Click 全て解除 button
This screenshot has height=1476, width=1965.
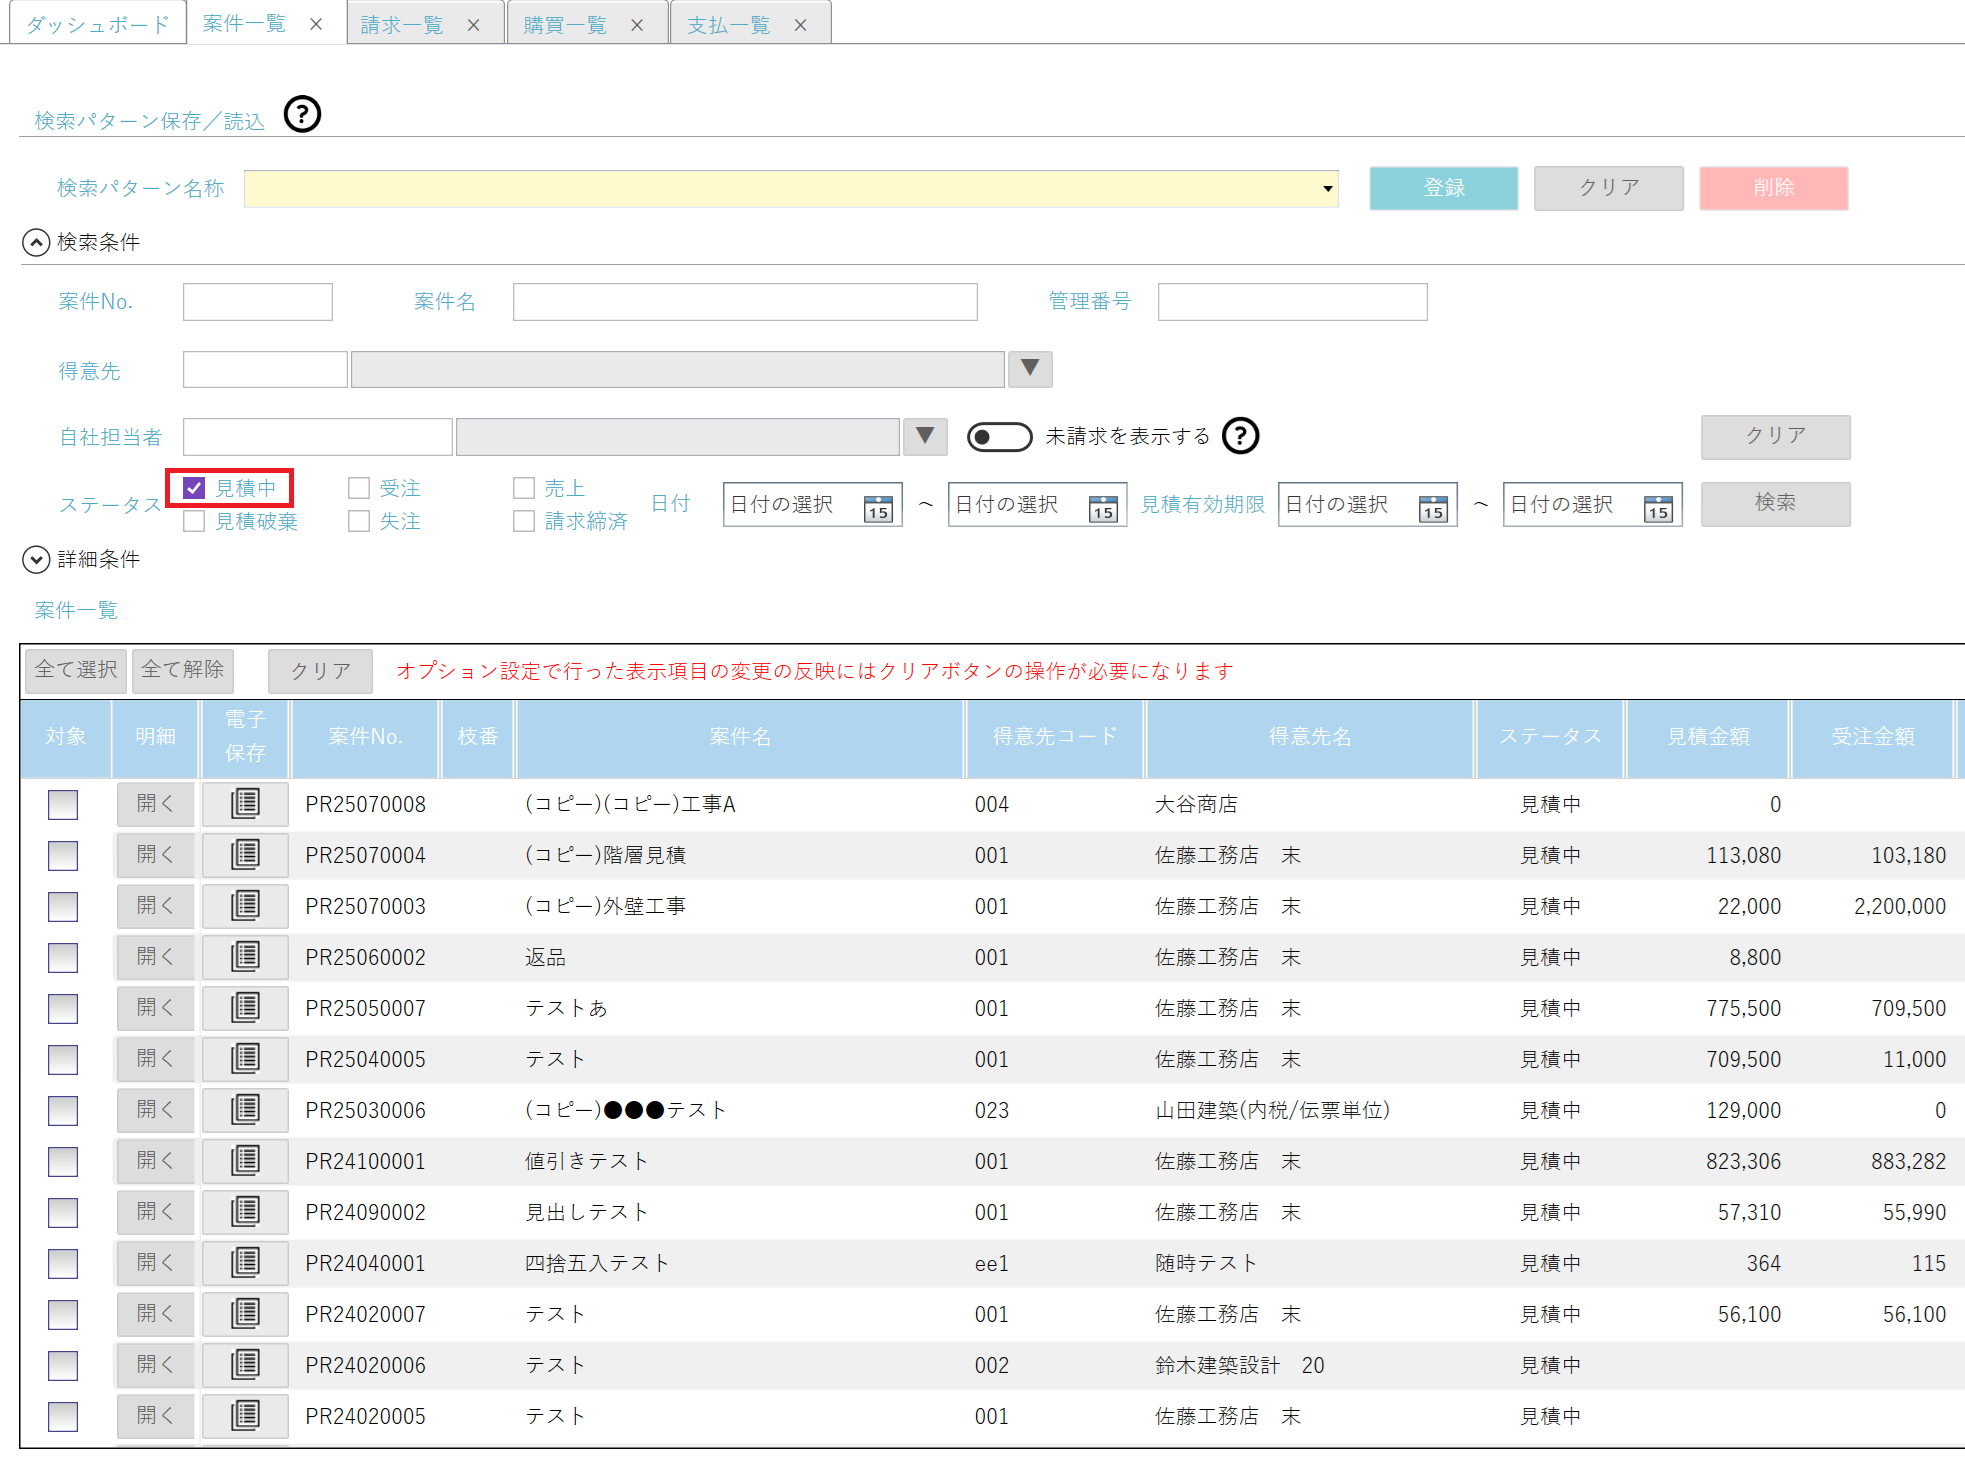182,670
